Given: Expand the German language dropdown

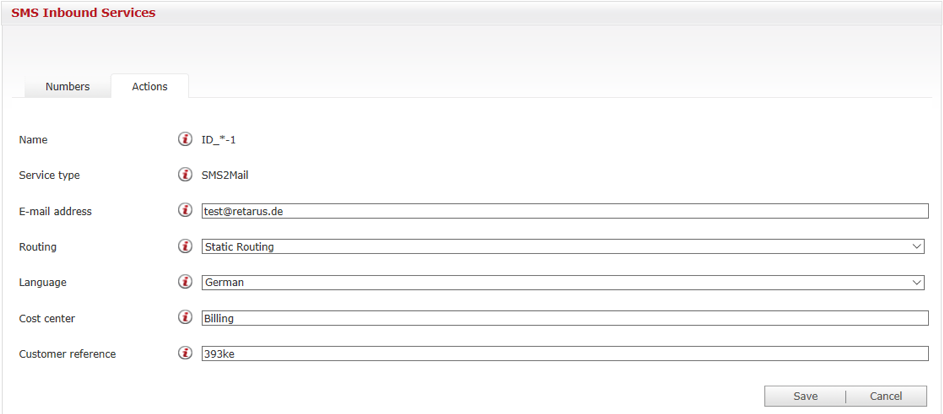Looking at the screenshot, I should (x=560, y=282).
